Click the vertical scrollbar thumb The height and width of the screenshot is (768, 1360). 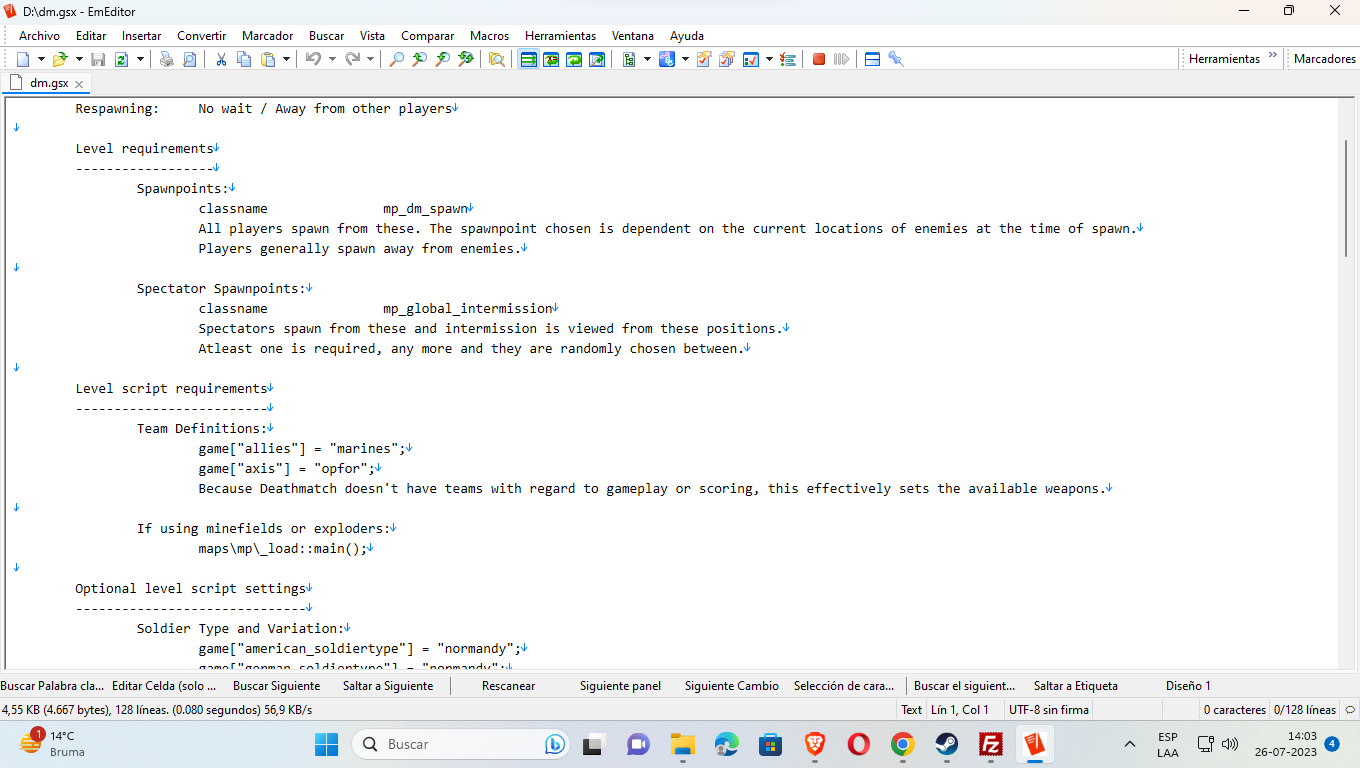(1348, 200)
